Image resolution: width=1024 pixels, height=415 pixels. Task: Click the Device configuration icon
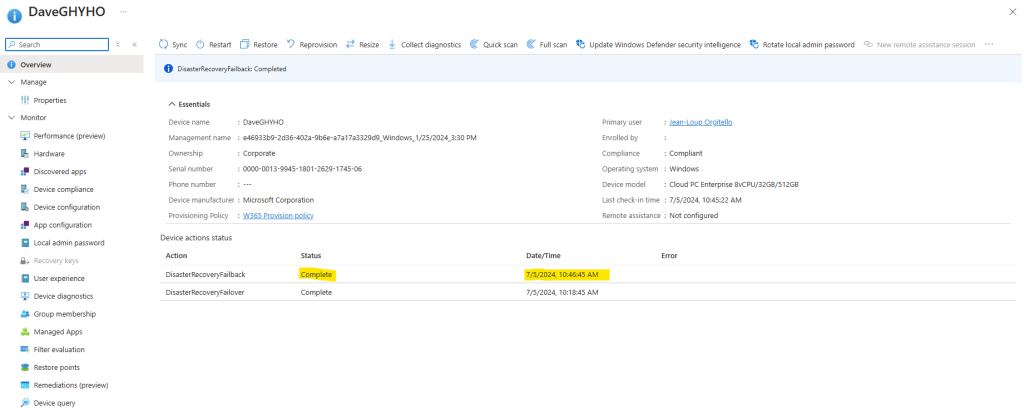coord(25,207)
